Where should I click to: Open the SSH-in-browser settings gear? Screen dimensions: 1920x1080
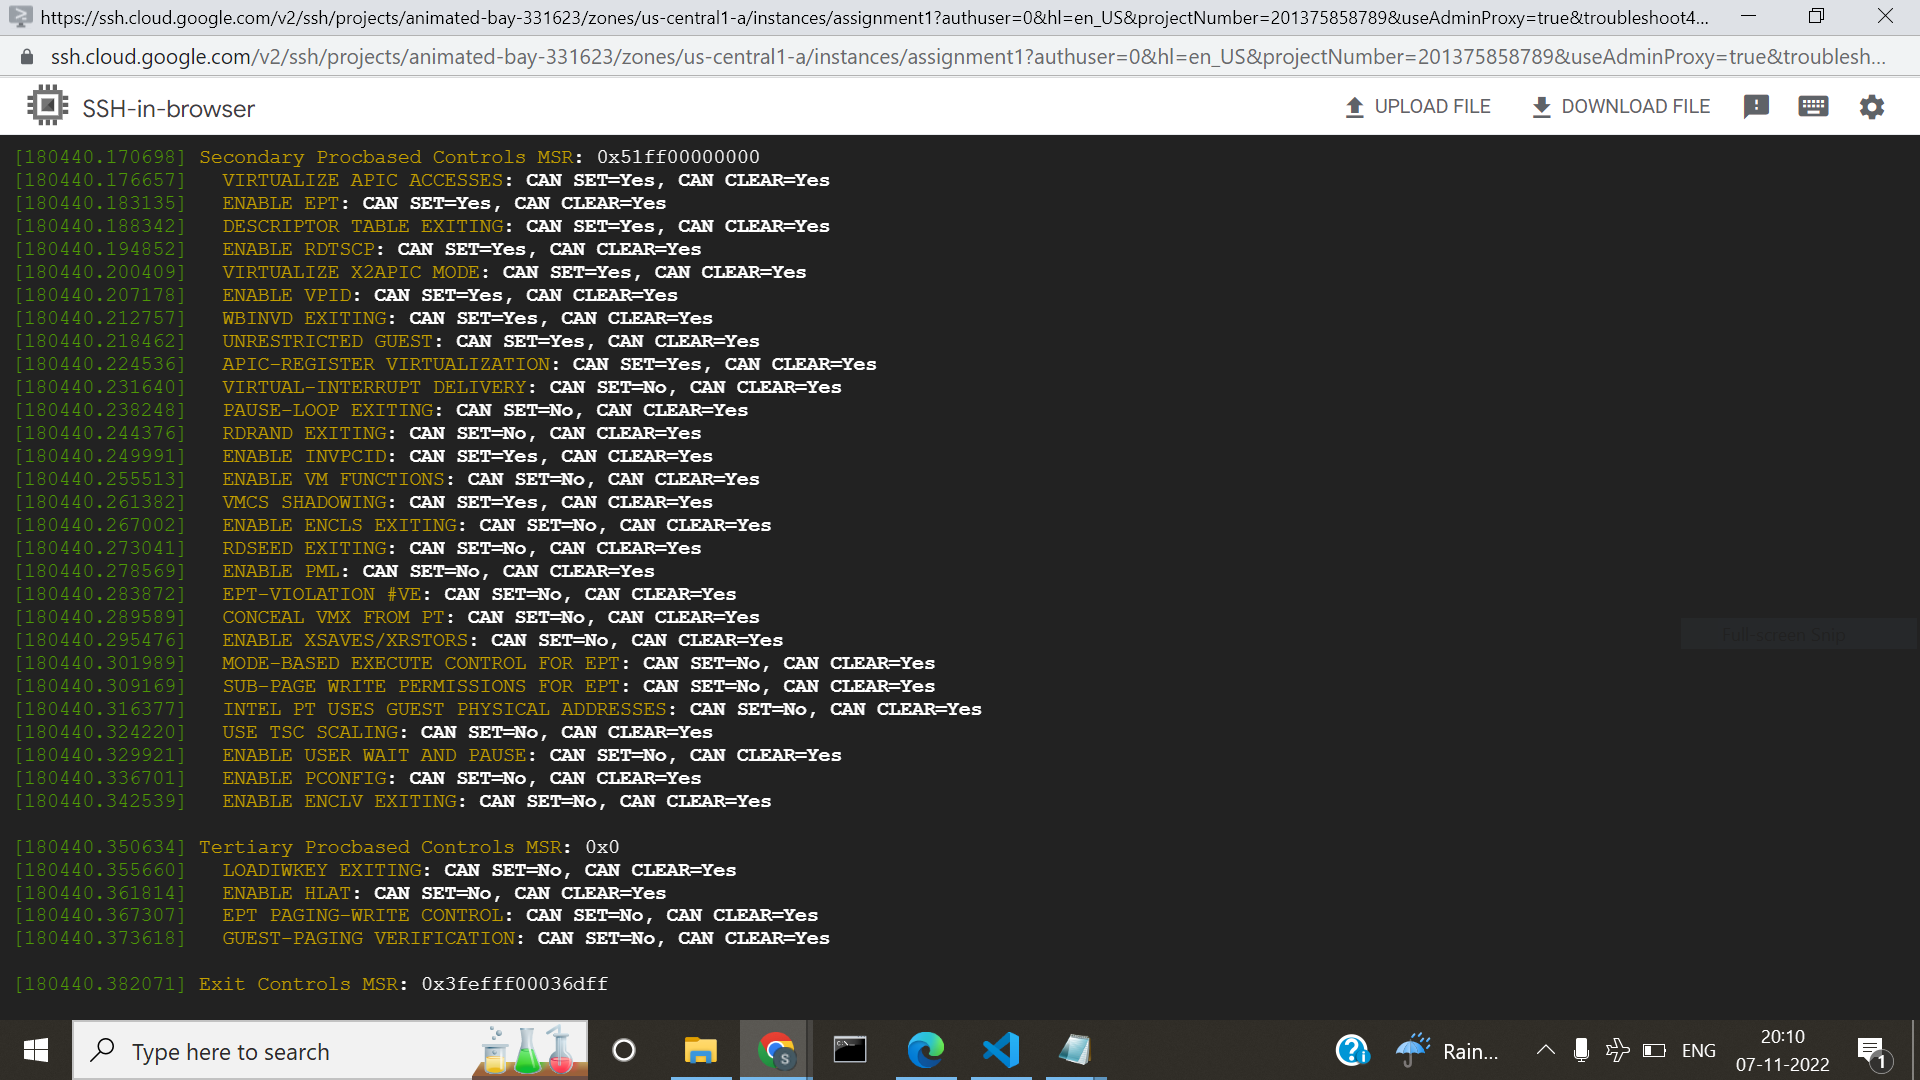pyautogui.click(x=1872, y=106)
